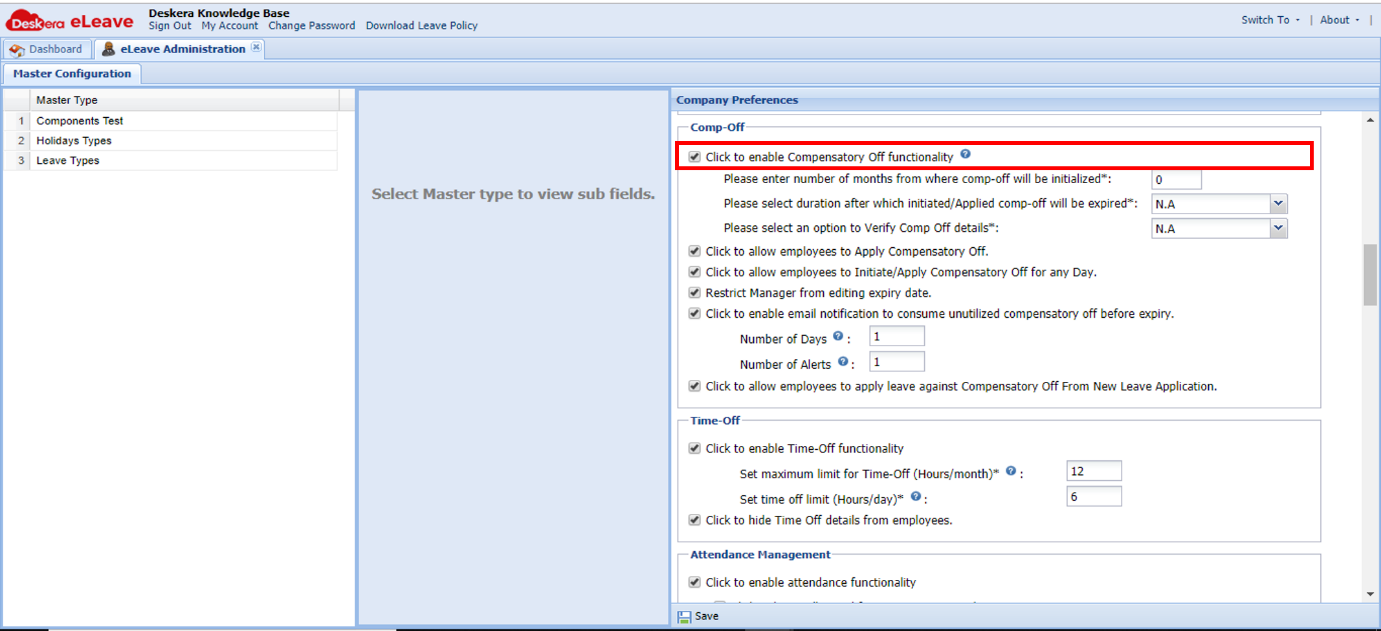Click the person icon on eLeave Administration tab

(108, 47)
